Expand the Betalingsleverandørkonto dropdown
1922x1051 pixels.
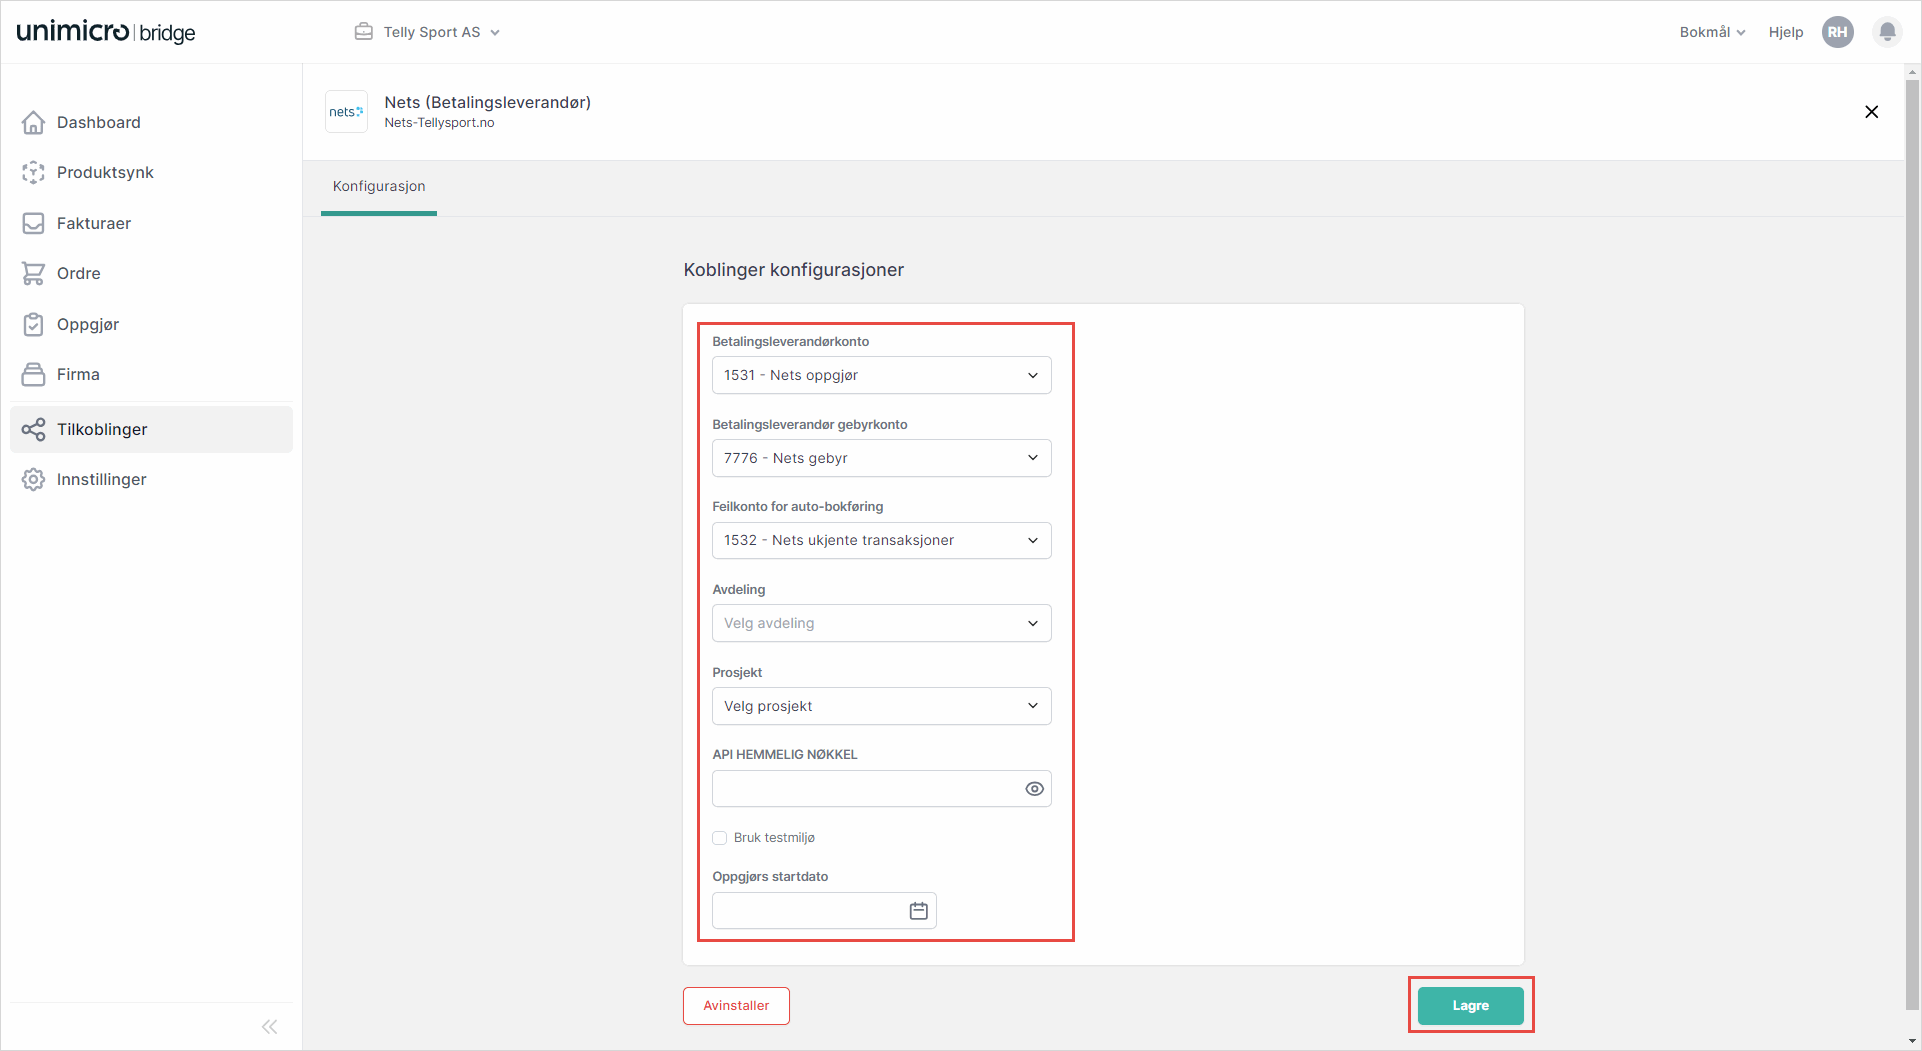(x=881, y=375)
